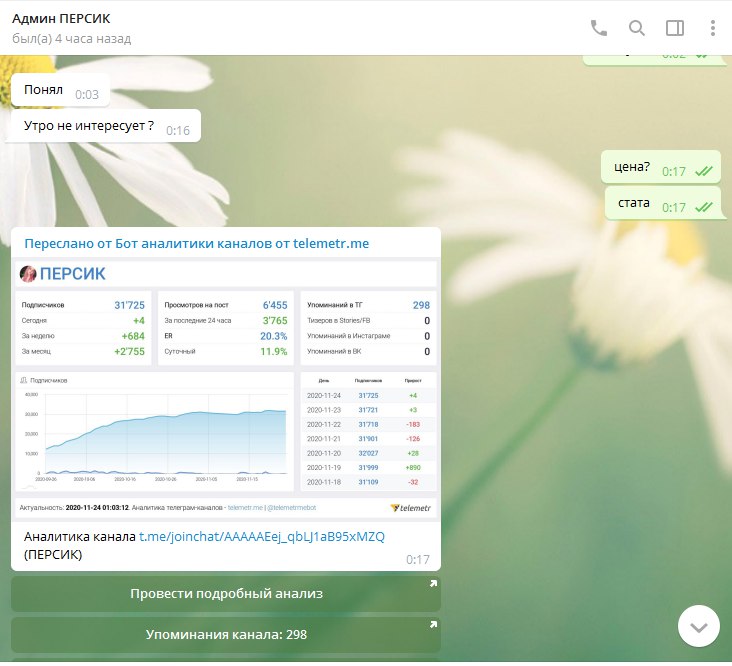Toggle the right sidebar panel
This screenshot has height=666, width=732.
(675, 28)
